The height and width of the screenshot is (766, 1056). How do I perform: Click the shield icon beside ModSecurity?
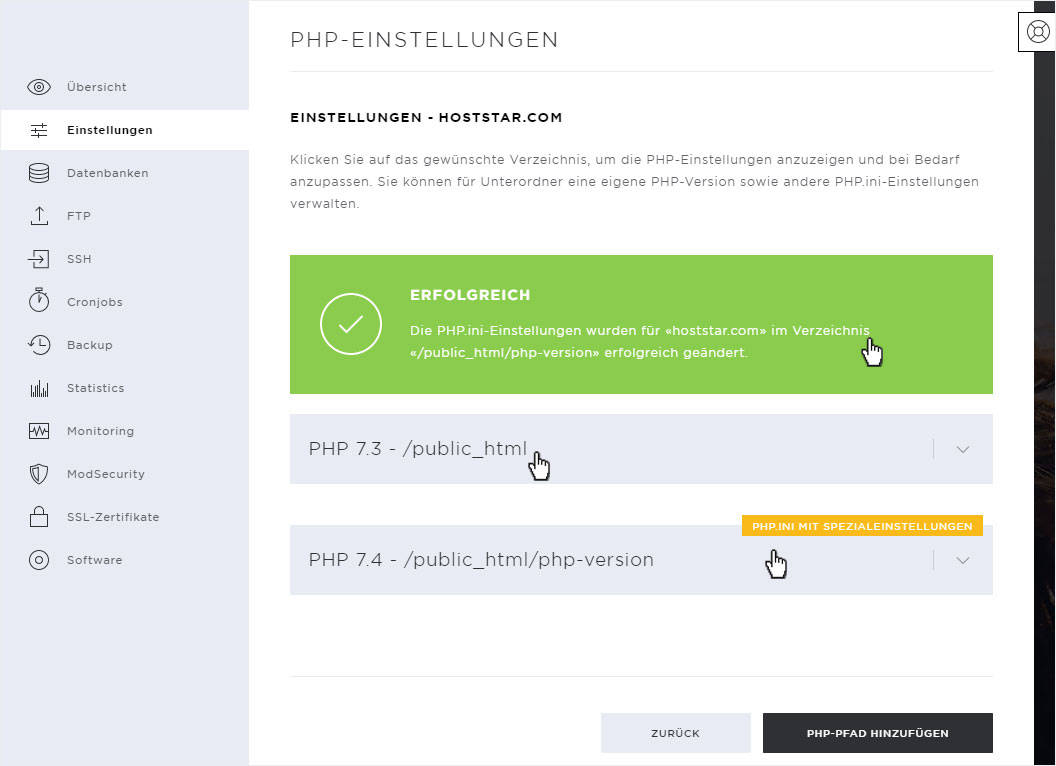point(39,474)
